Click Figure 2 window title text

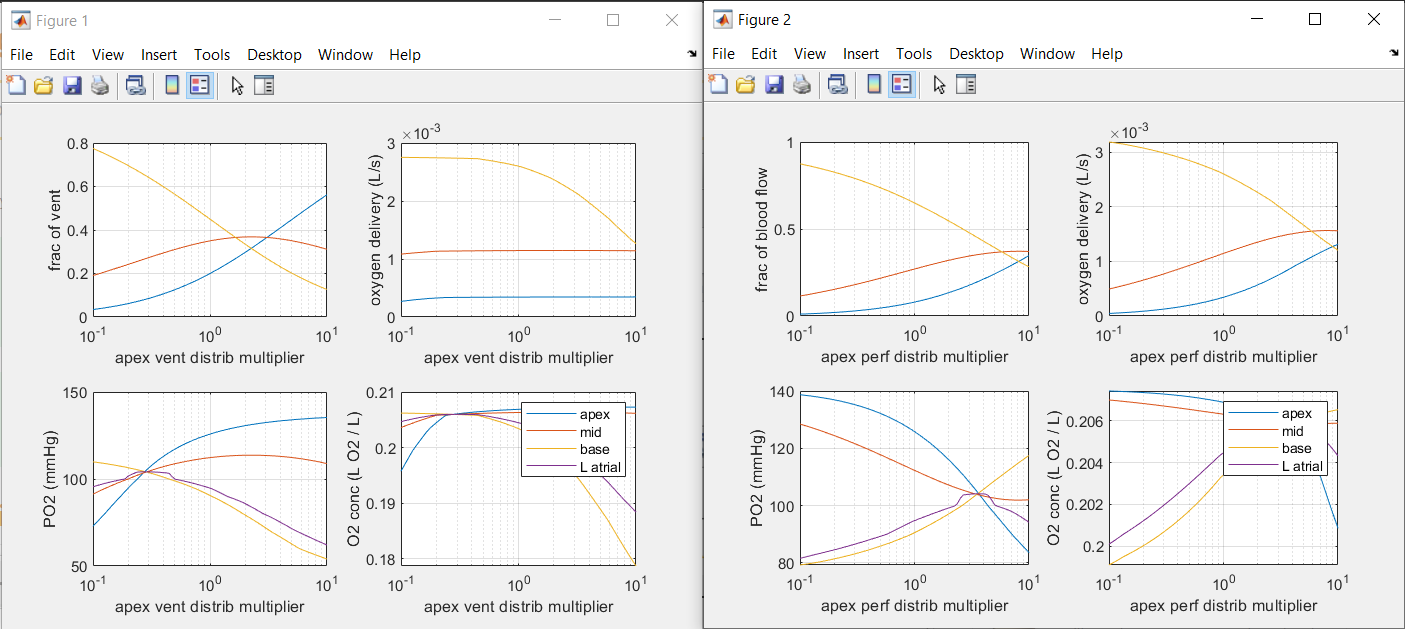pyautogui.click(x=765, y=20)
